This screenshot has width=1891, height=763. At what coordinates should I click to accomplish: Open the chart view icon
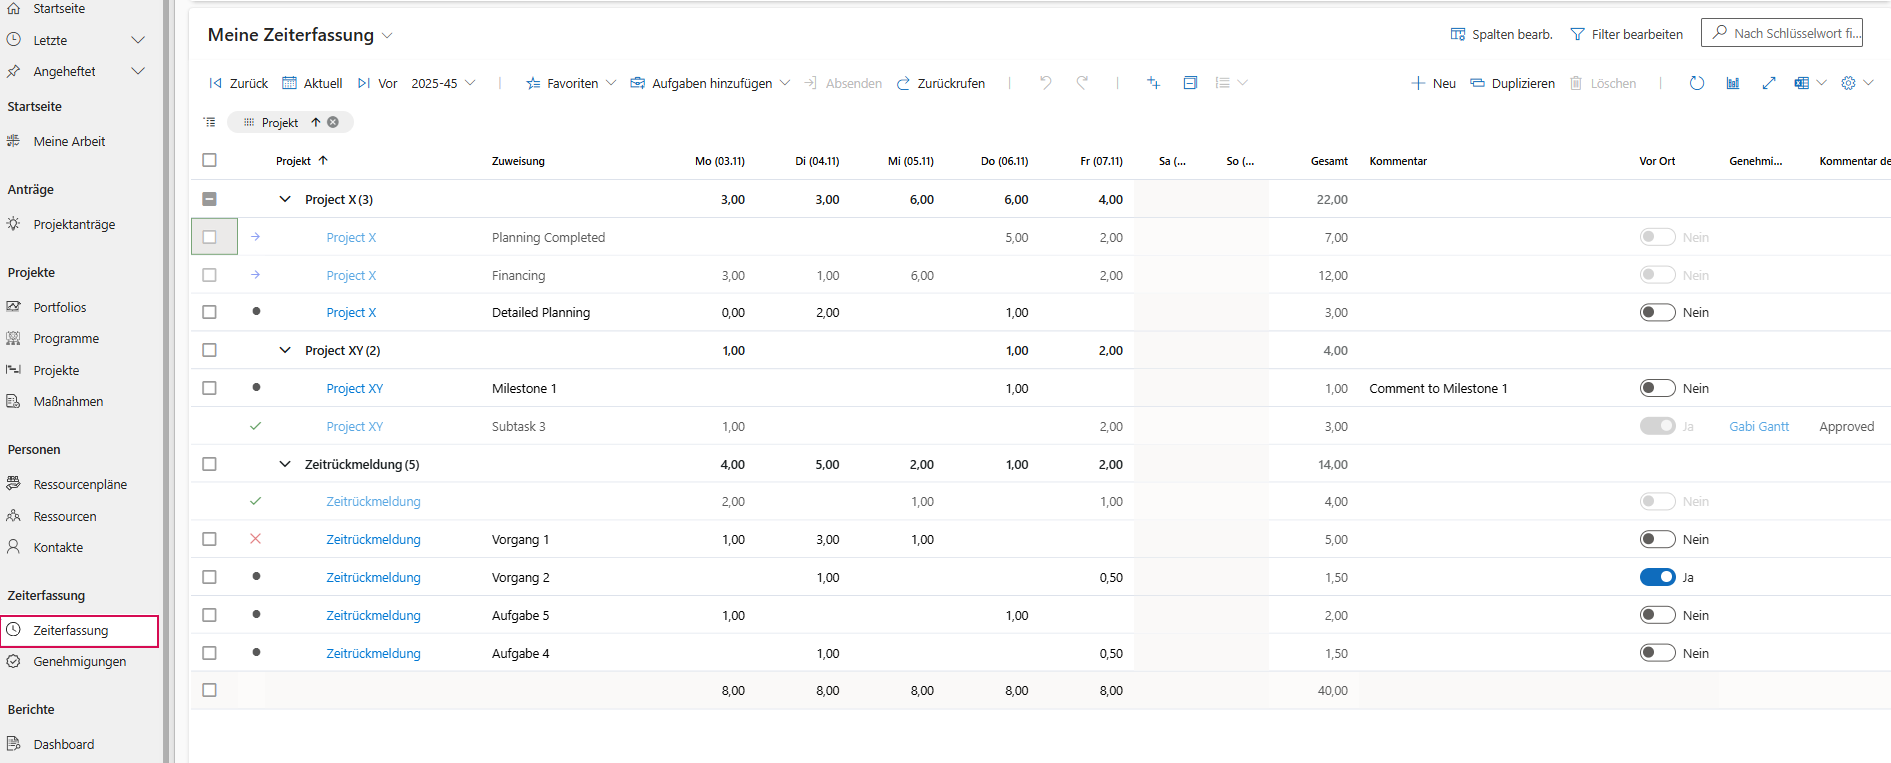1732,83
